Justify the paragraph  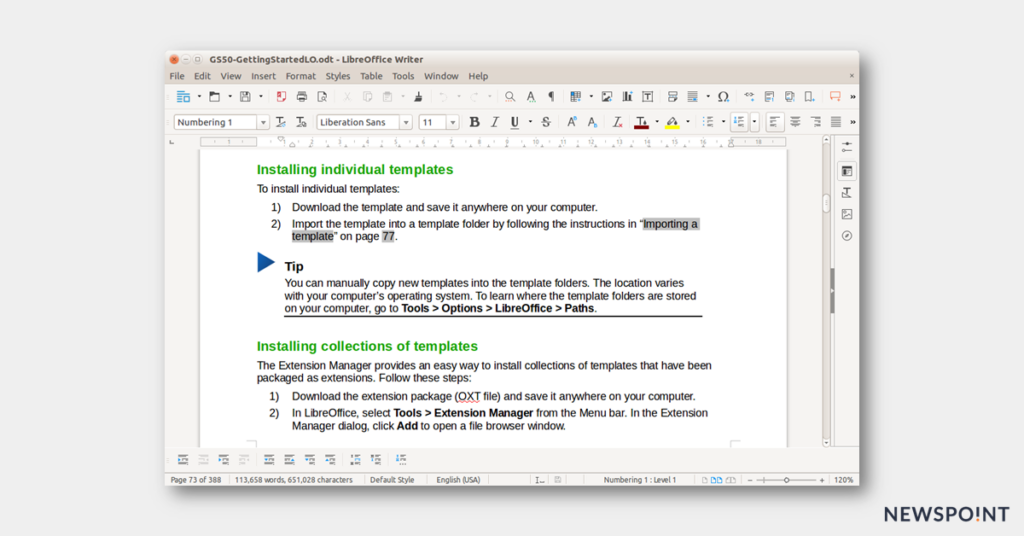pyautogui.click(x=835, y=122)
